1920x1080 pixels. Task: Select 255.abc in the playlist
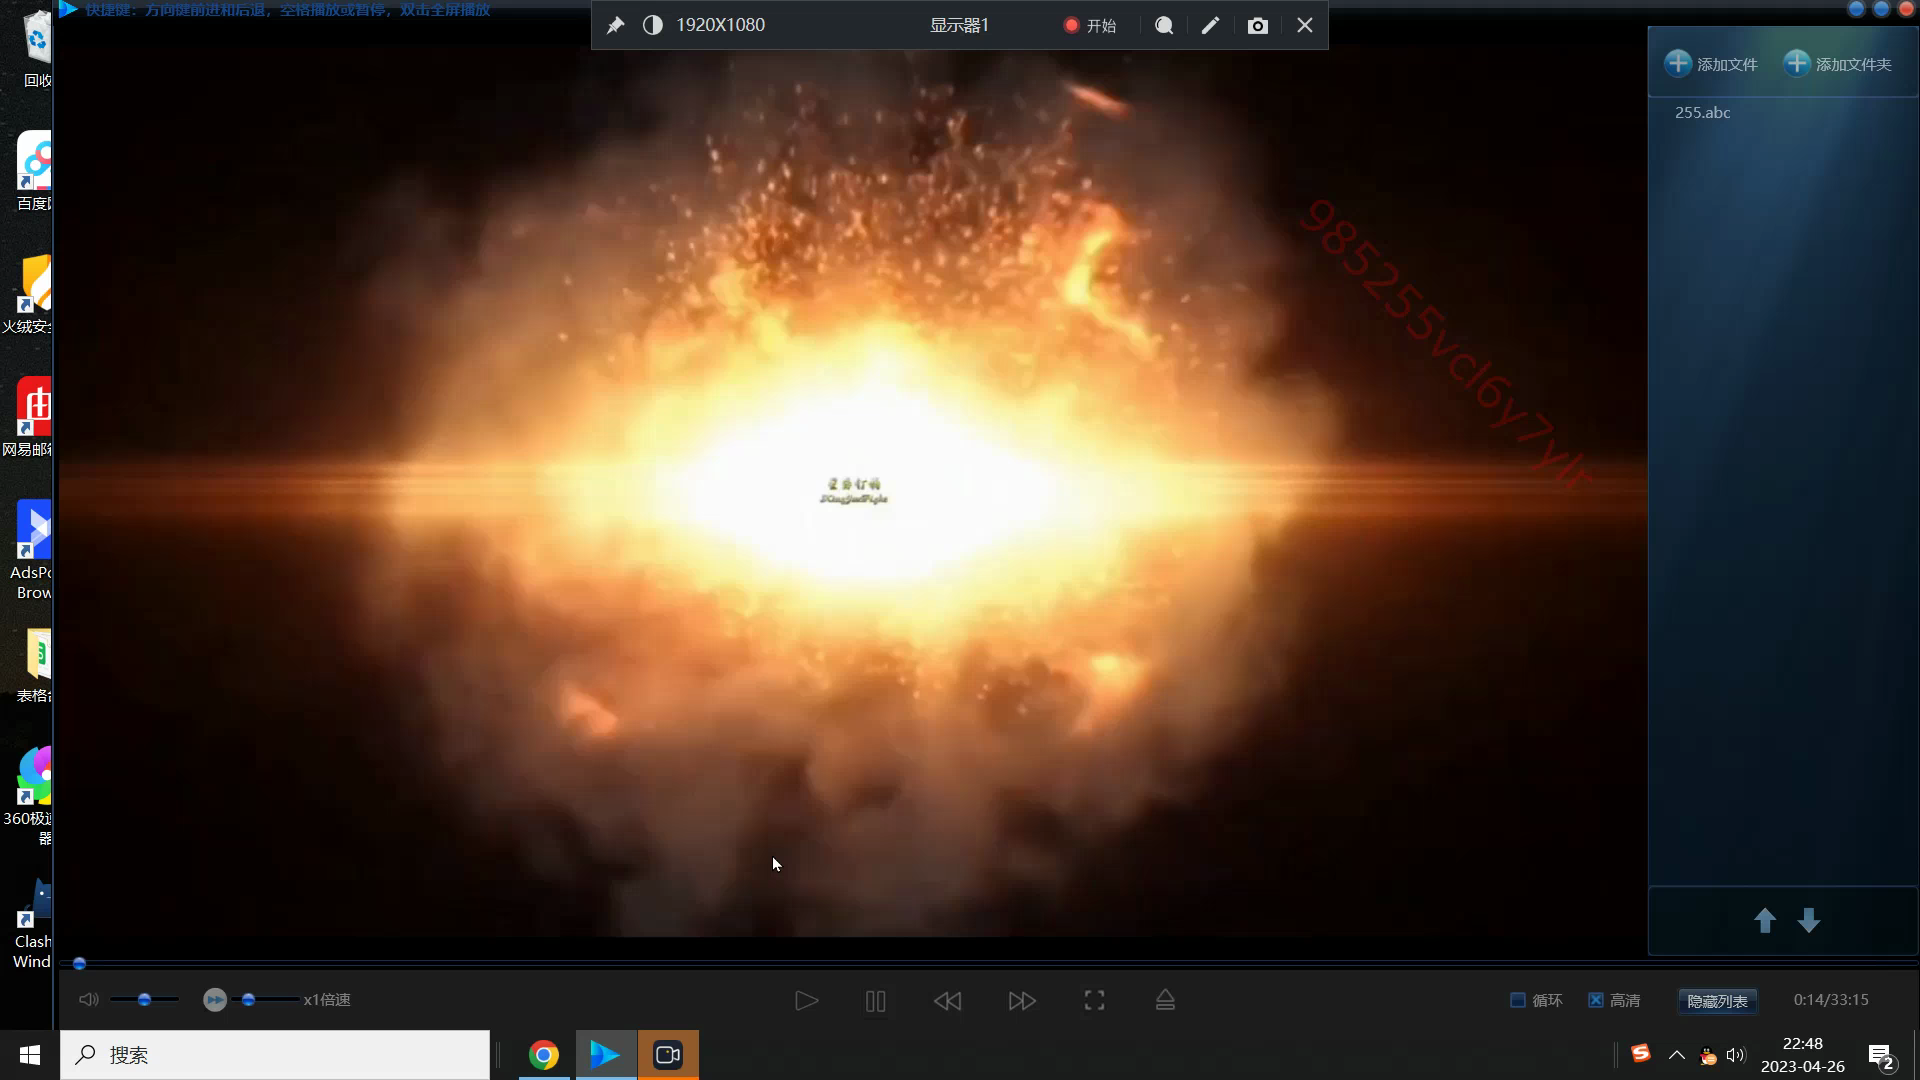pyautogui.click(x=1702, y=113)
